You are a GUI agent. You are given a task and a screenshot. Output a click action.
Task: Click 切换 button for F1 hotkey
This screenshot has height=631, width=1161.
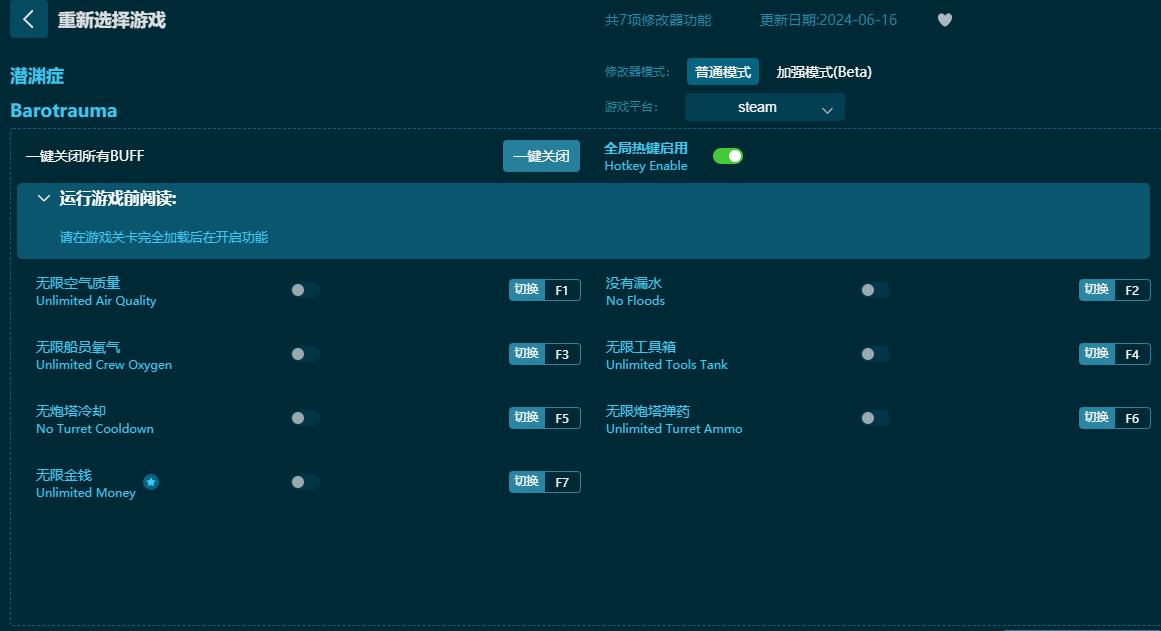point(526,290)
